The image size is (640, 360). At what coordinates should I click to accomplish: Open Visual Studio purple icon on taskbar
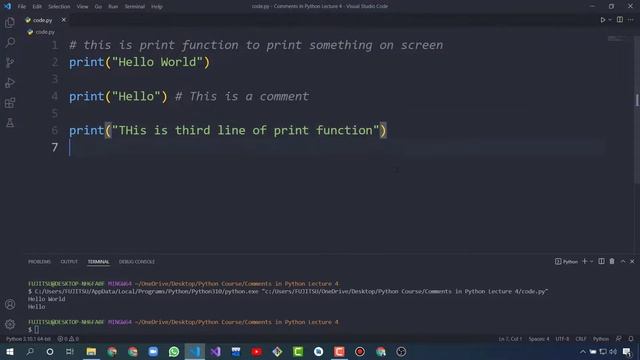coord(216,352)
